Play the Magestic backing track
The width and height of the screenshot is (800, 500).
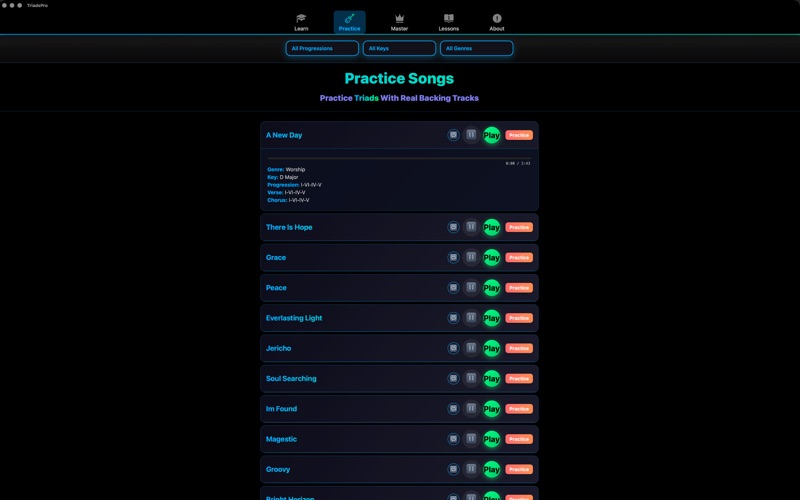(492, 439)
